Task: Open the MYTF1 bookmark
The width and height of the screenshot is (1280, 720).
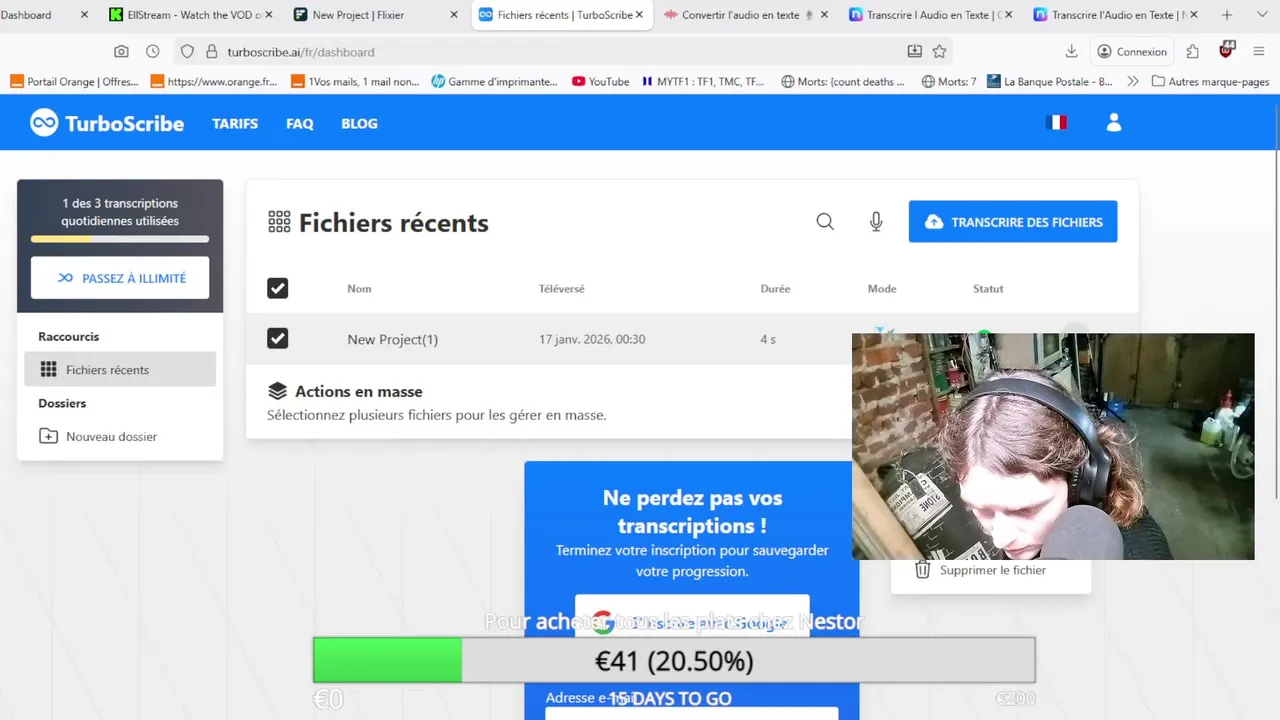Action: point(703,82)
